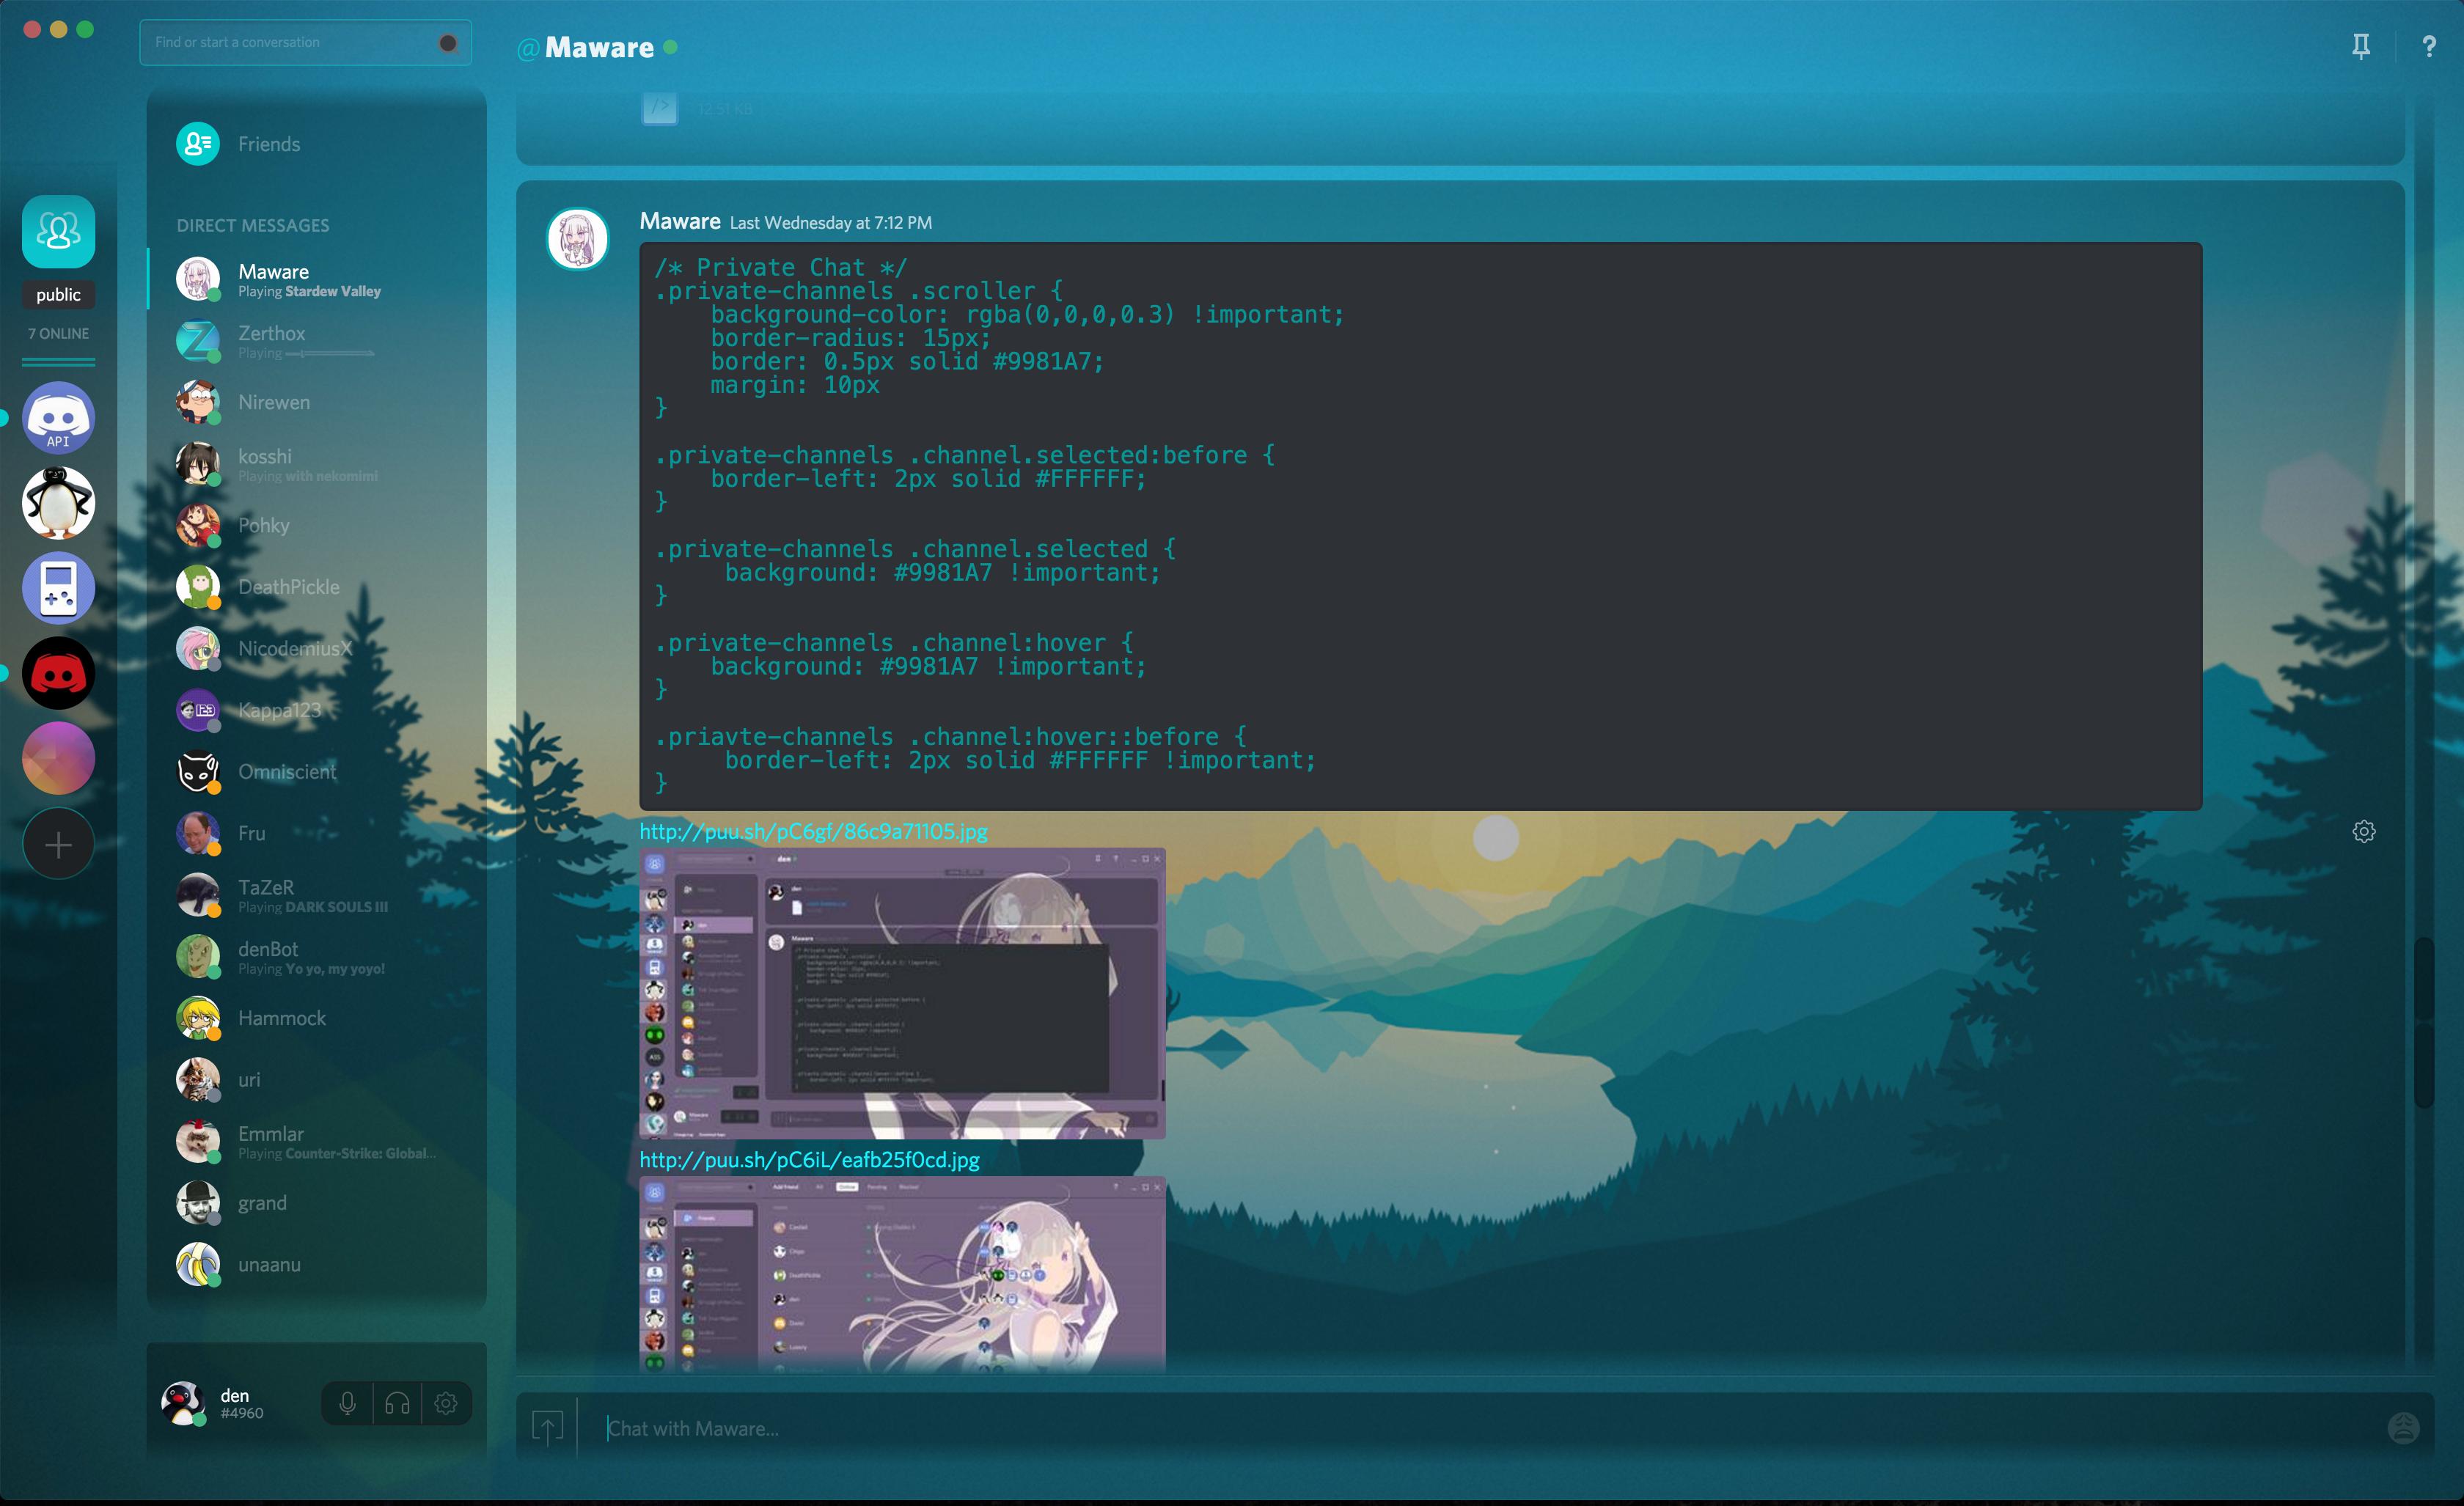Select the Friends tab
2464x1506 pixels.
pos(268,144)
